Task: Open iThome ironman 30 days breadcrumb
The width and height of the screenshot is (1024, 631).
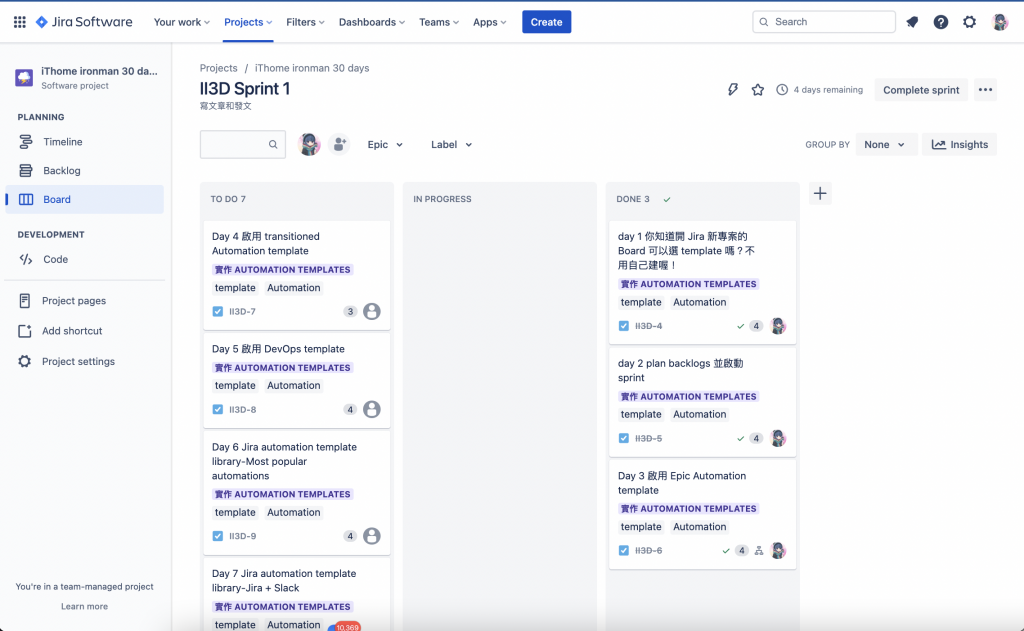Action: coord(312,68)
